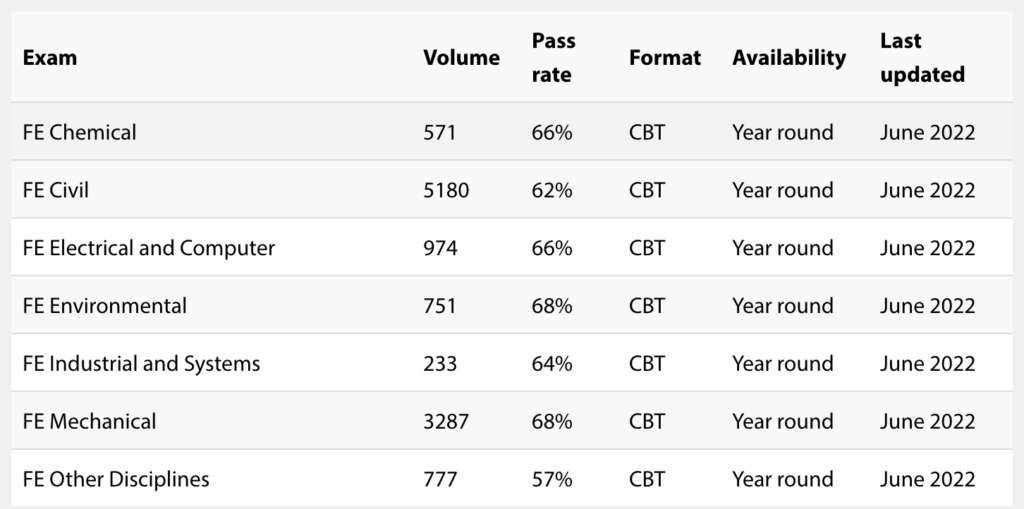The image size is (1024, 509).
Task: Click the 62% pass rate for FE Civil
Action: (x=552, y=190)
